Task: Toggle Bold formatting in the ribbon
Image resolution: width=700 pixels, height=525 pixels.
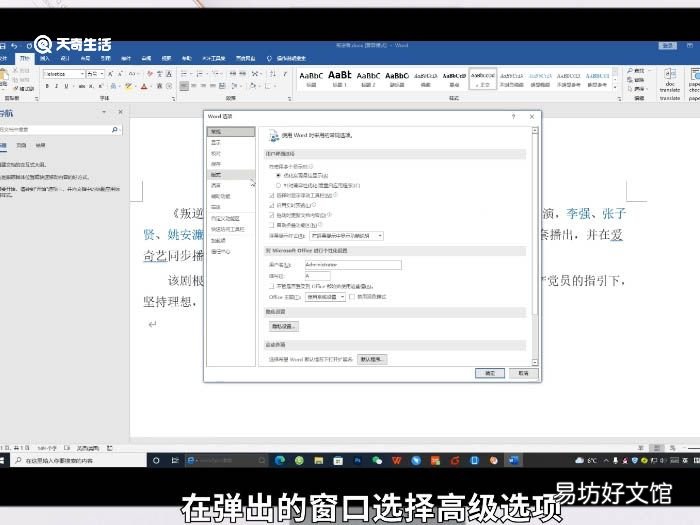Action: pyautogui.click(x=47, y=86)
